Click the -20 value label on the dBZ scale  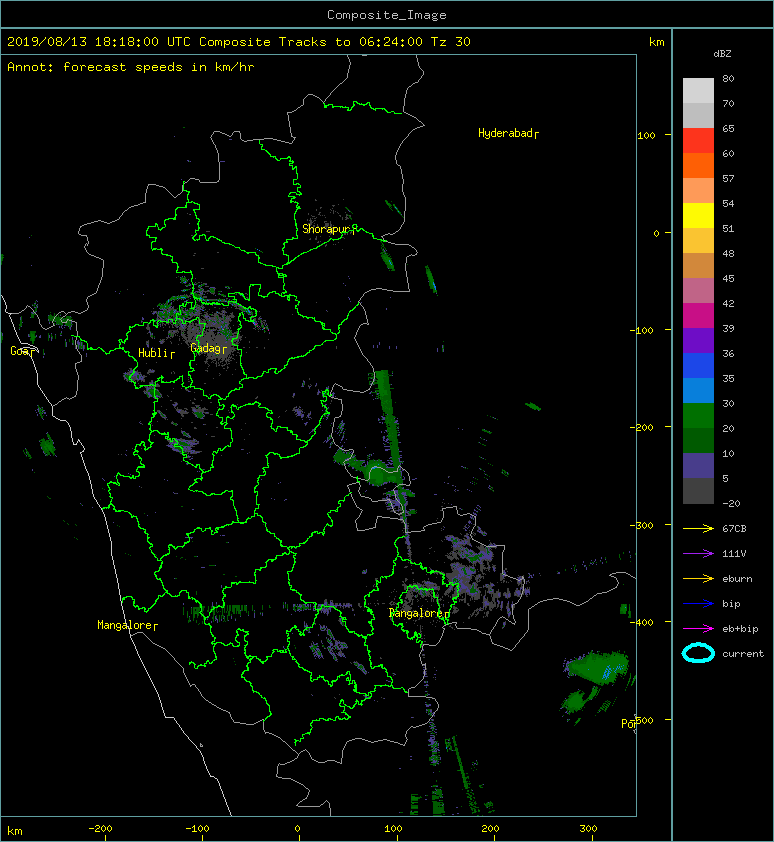coord(731,504)
